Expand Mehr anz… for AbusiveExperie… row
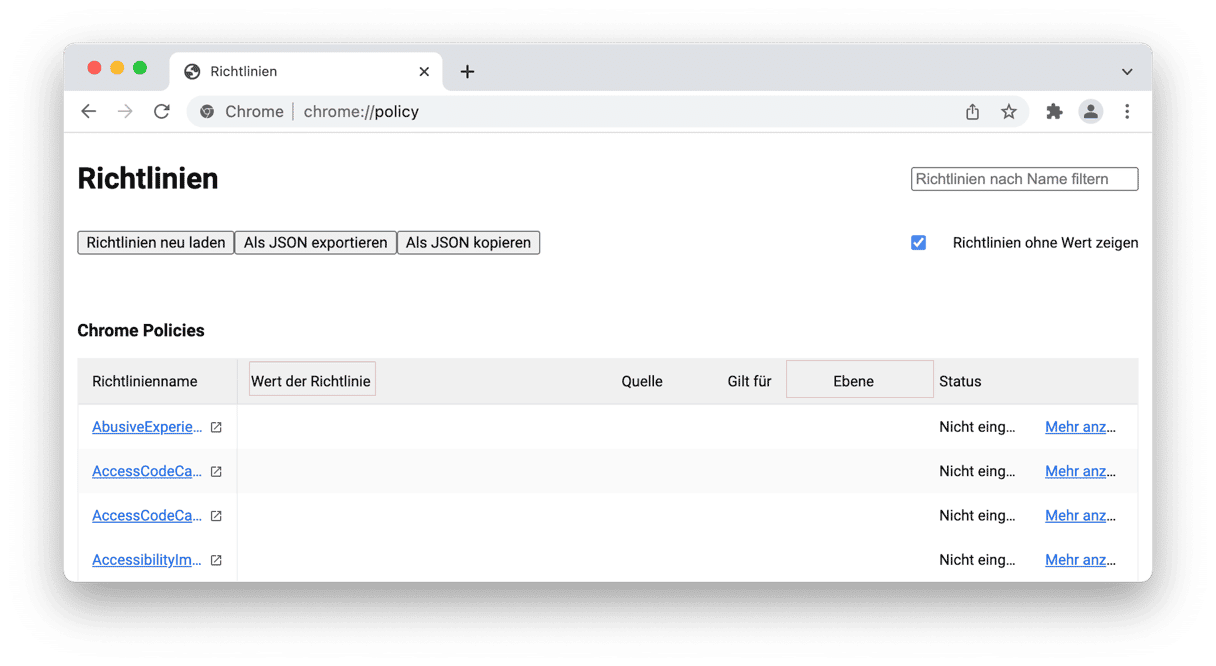Viewport: 1216px width, 666px height. pyautogui.click(x=1080, y=427)
